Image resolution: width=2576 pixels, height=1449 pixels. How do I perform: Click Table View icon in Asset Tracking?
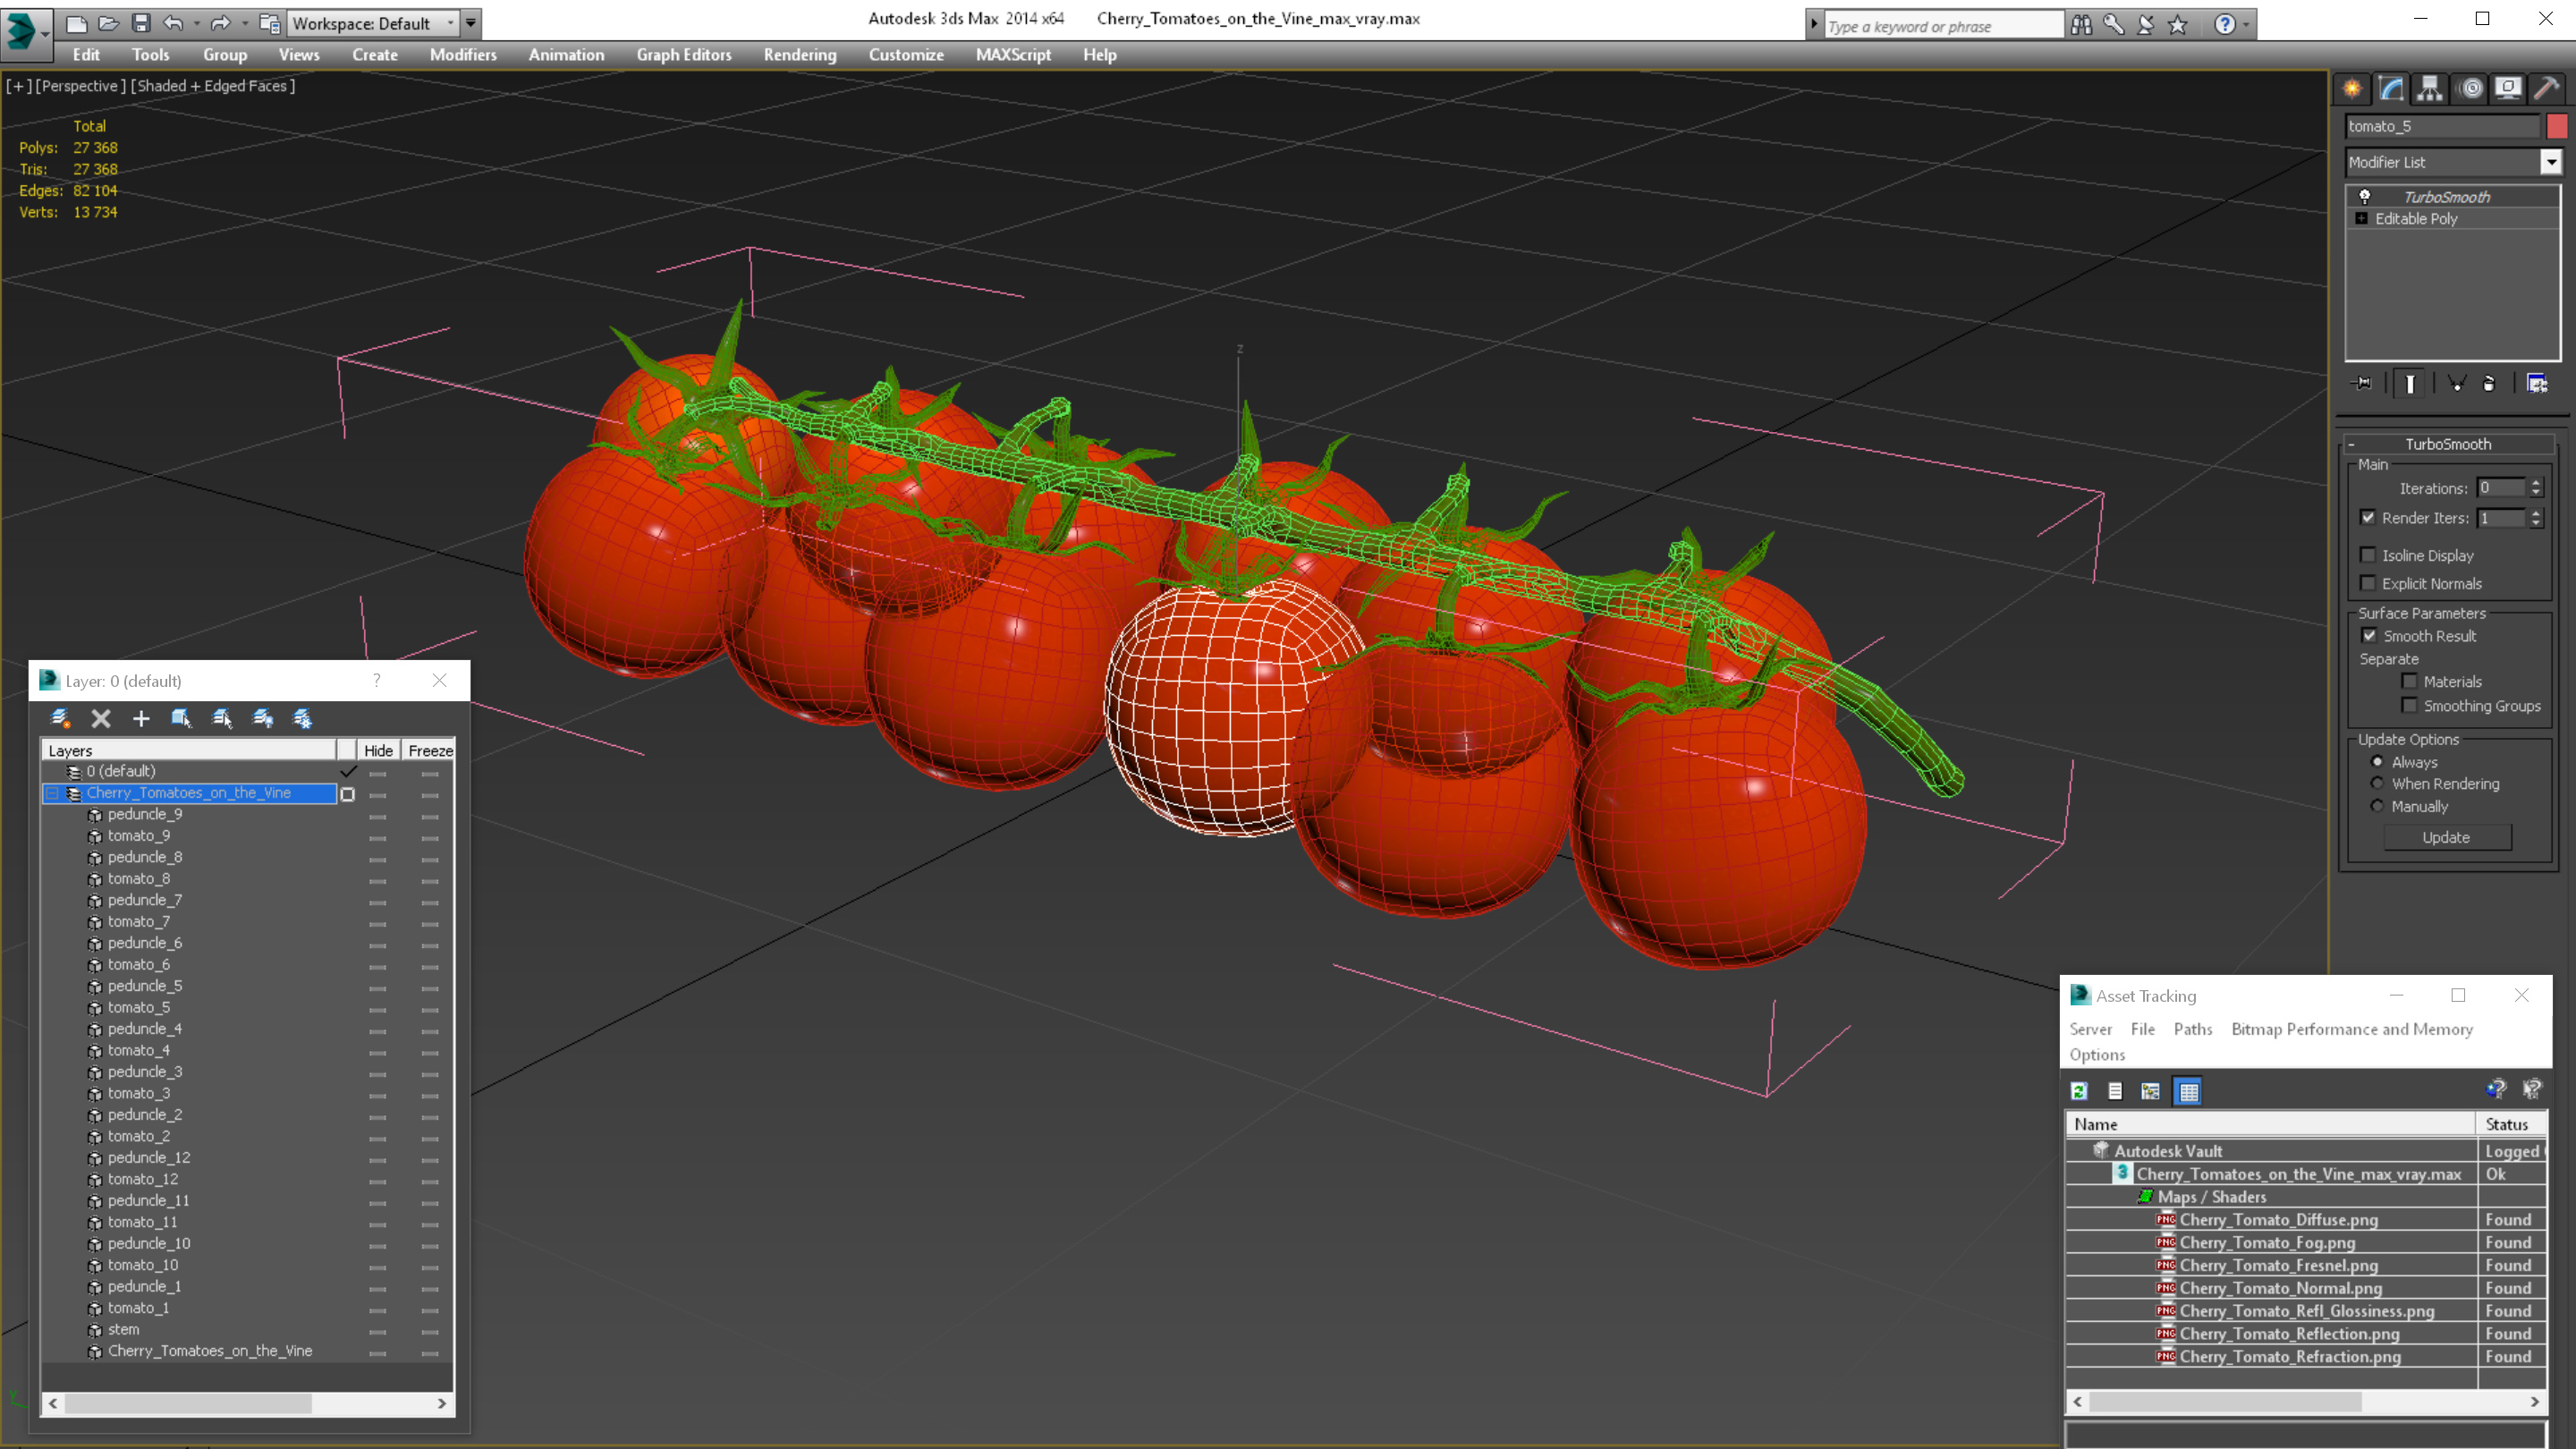pyautogui.click(x=2189, y=1091)
